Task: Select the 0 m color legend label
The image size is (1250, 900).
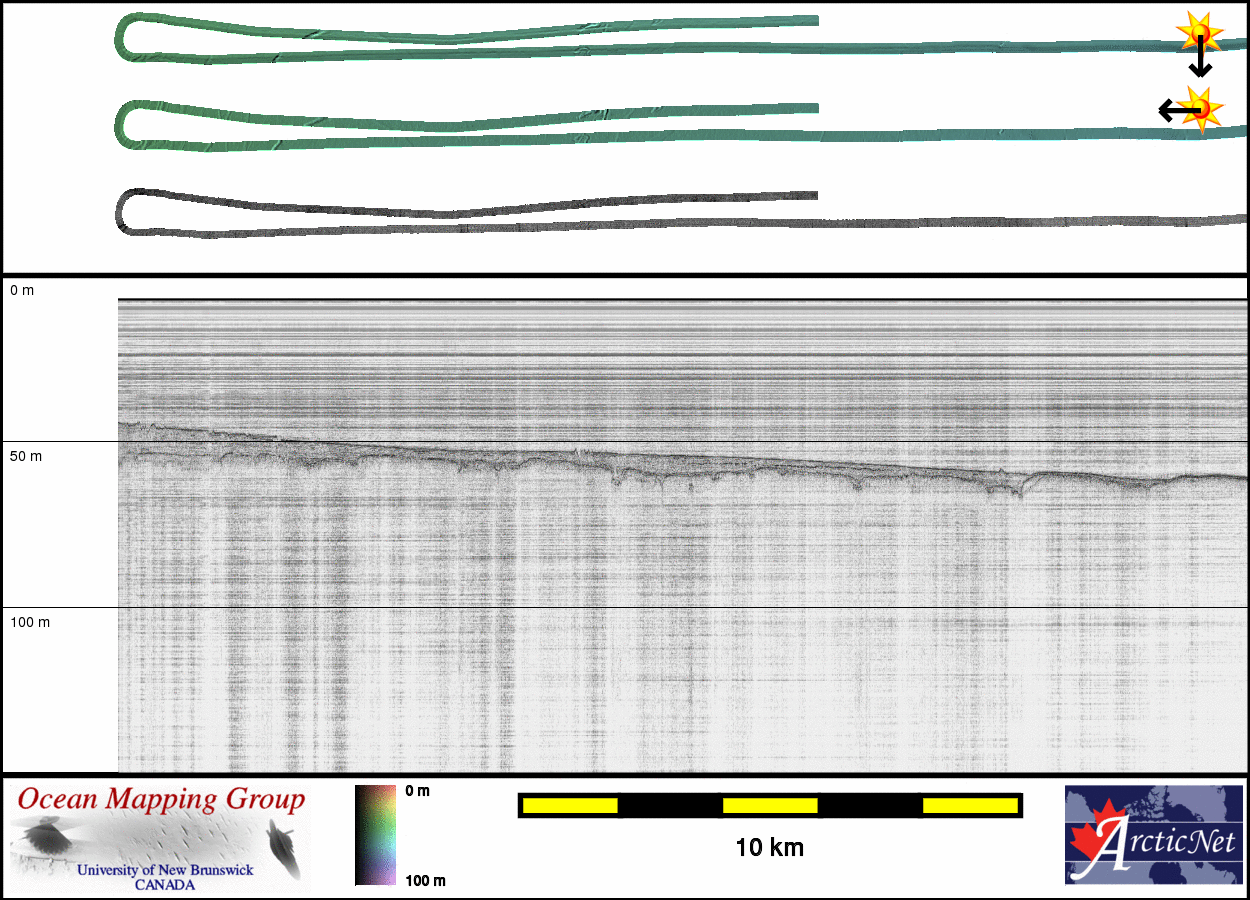Action: click(418, 791)
